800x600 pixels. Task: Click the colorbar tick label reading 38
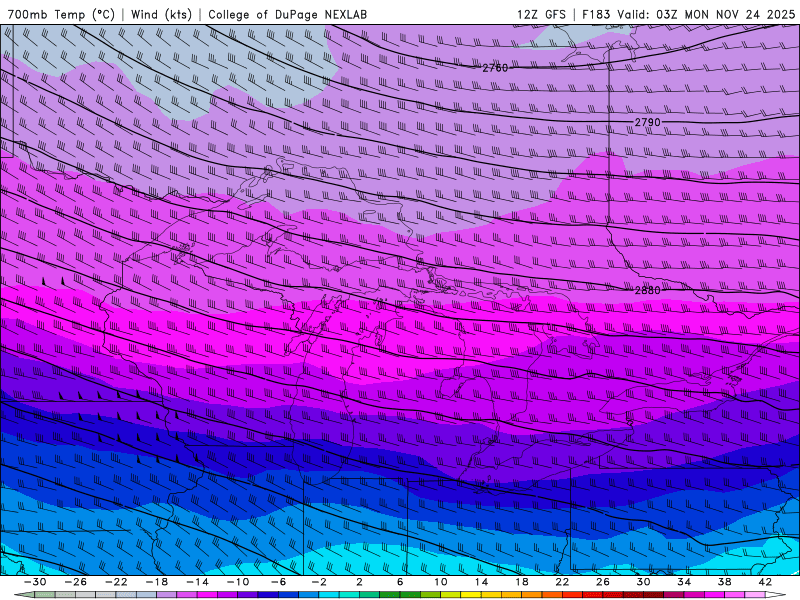point(724,582)
